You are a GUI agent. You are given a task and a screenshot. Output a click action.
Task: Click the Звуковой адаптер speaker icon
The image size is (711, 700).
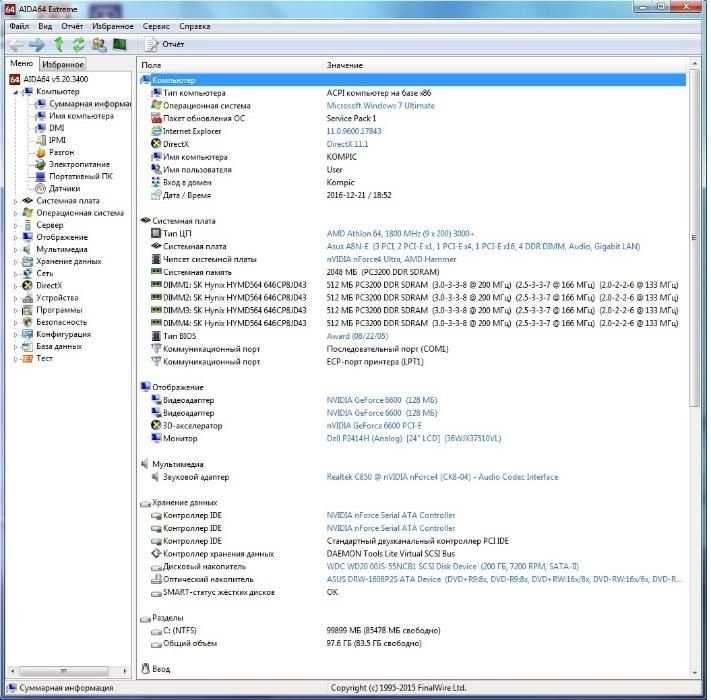click(156, 476)
